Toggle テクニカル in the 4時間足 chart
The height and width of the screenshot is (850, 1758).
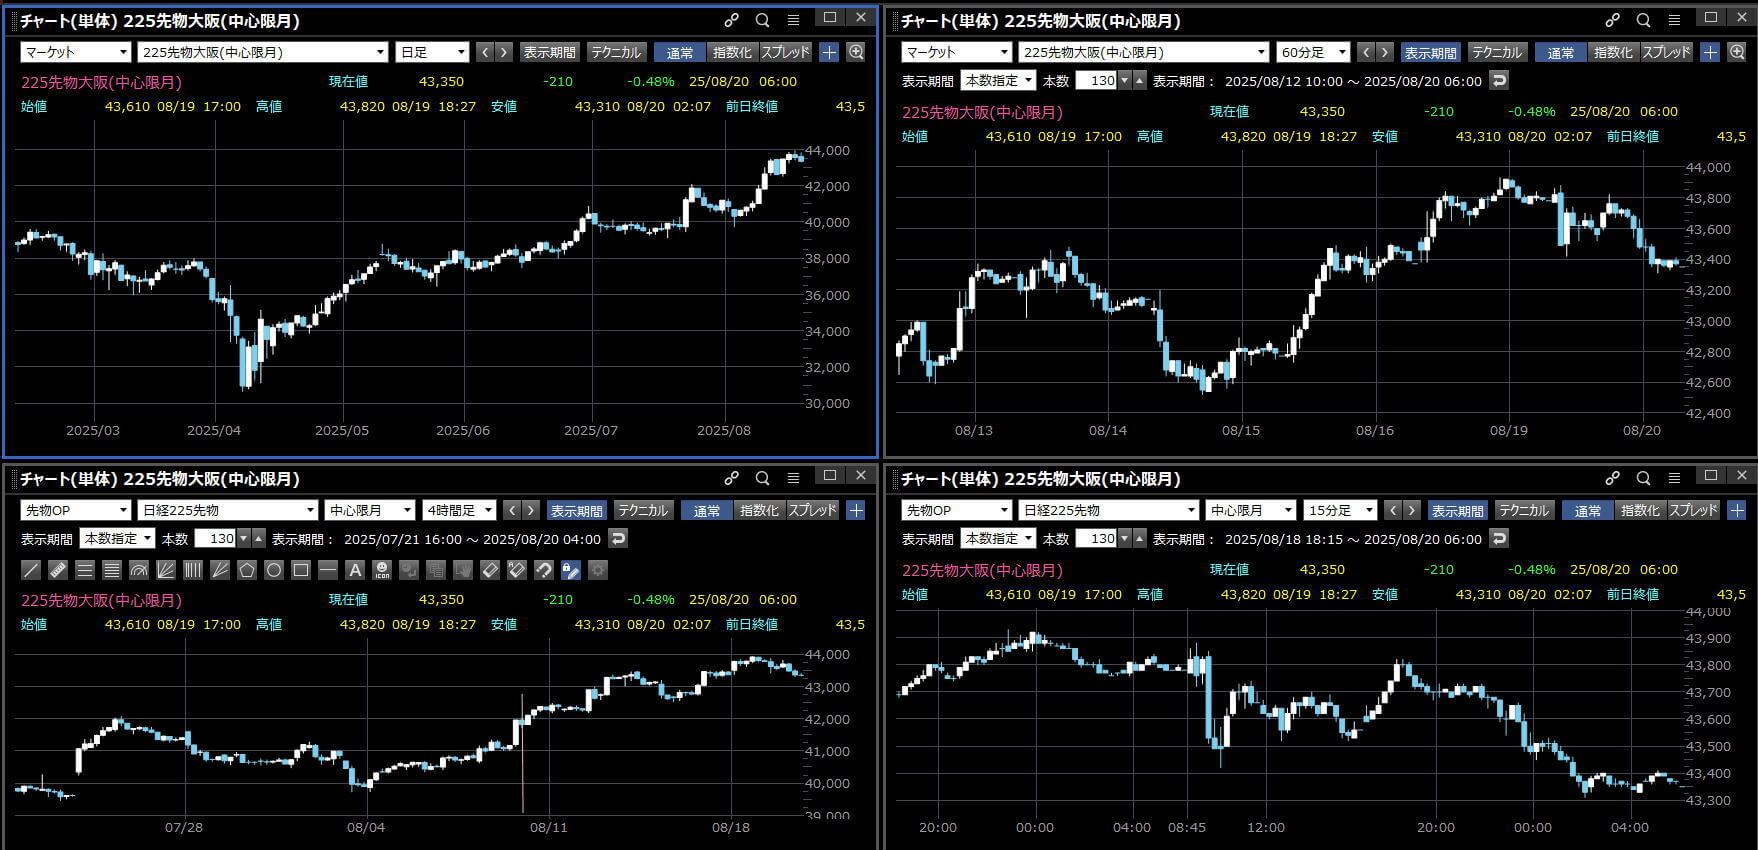coord(642,510)
